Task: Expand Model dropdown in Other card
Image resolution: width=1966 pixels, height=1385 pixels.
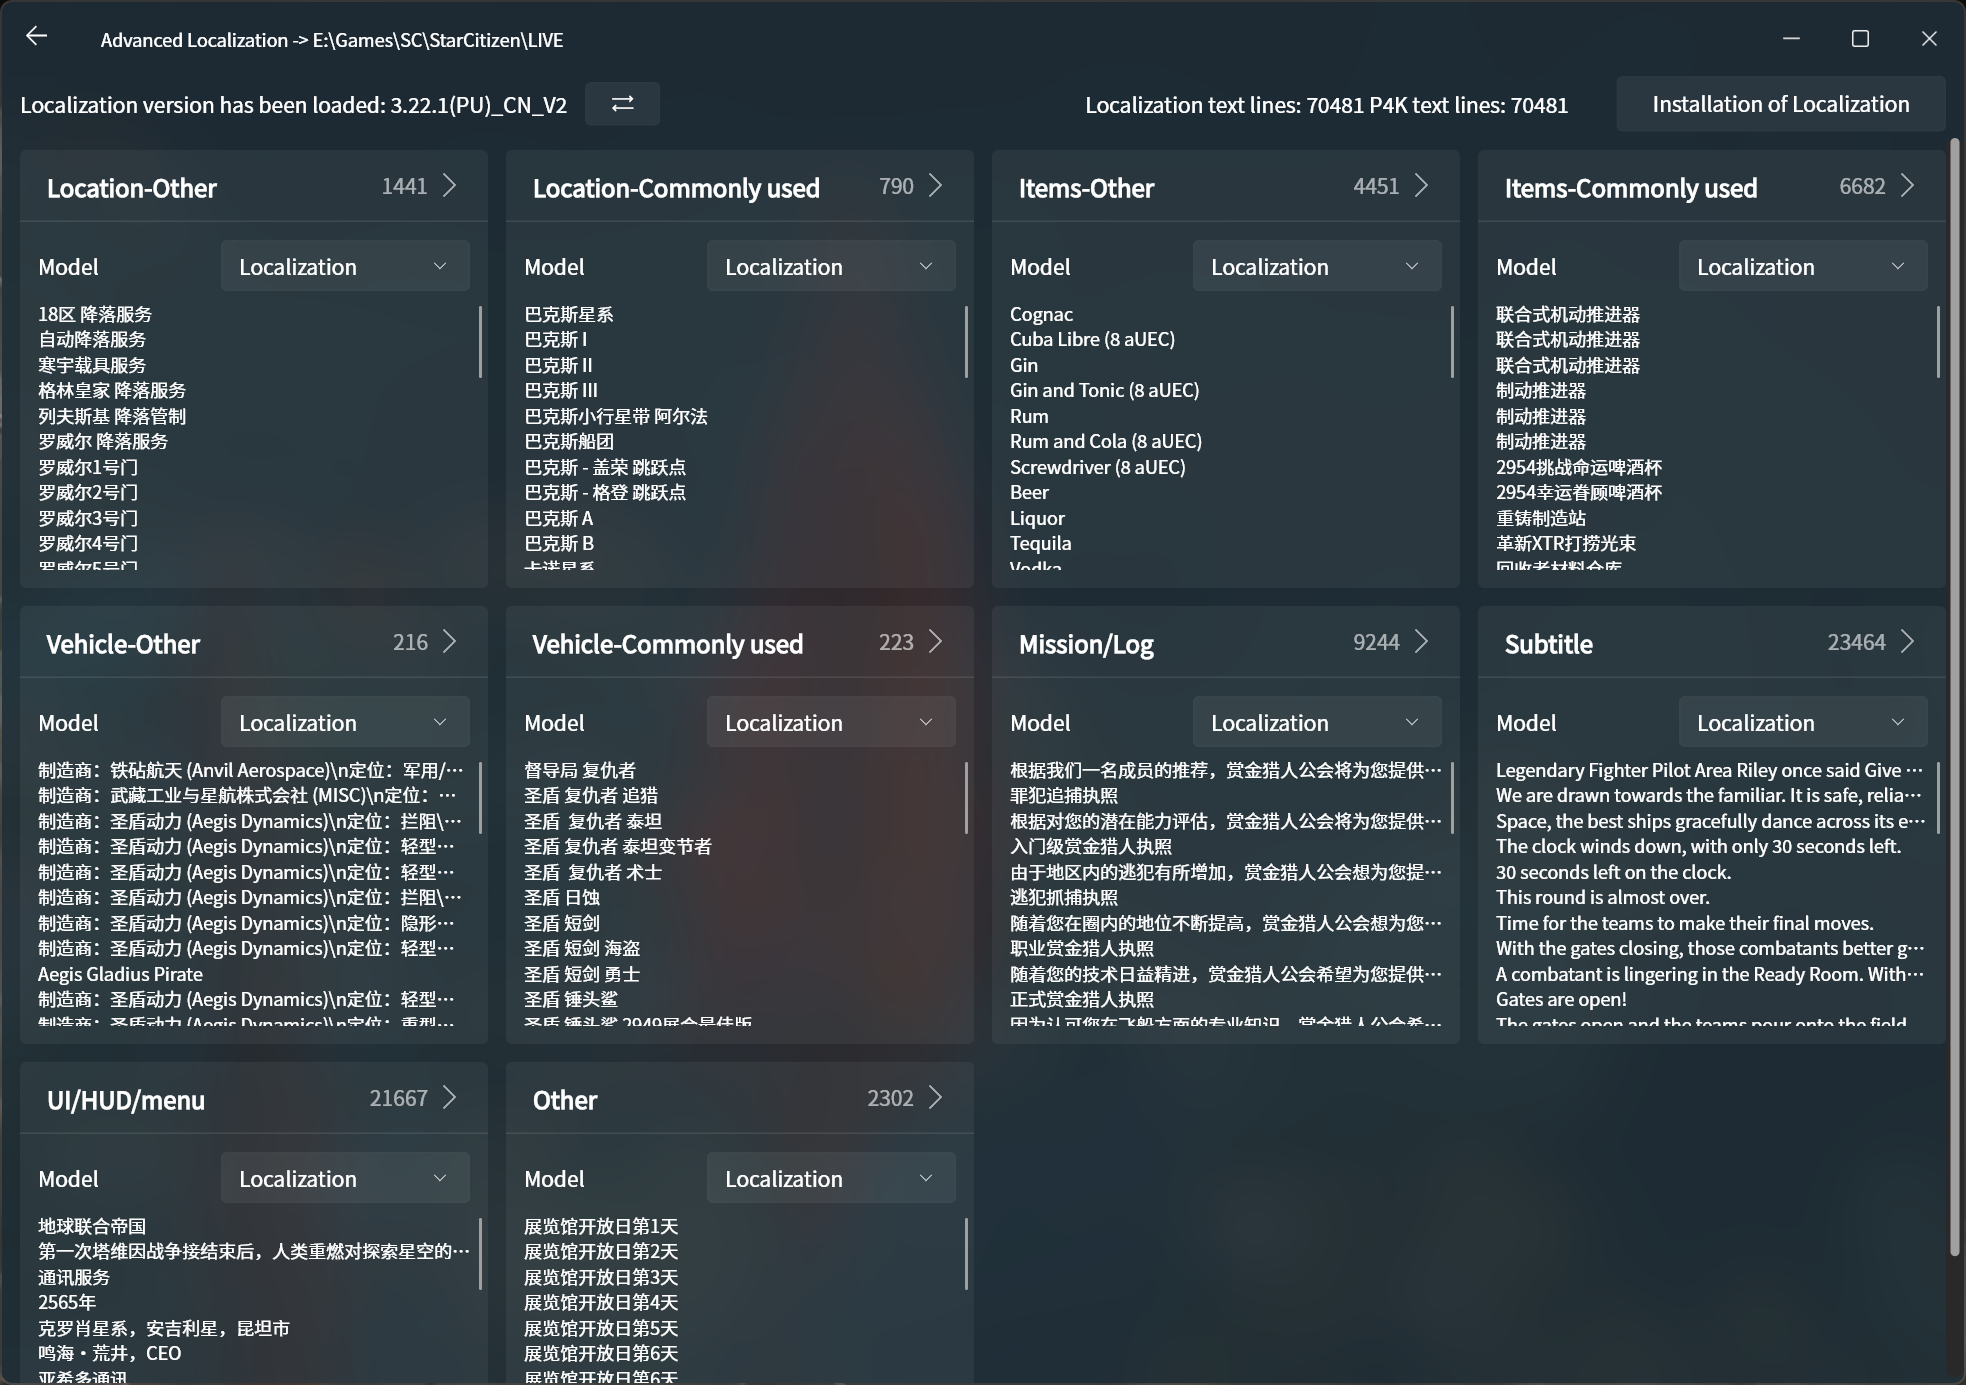Action: tap(831, 1178)
